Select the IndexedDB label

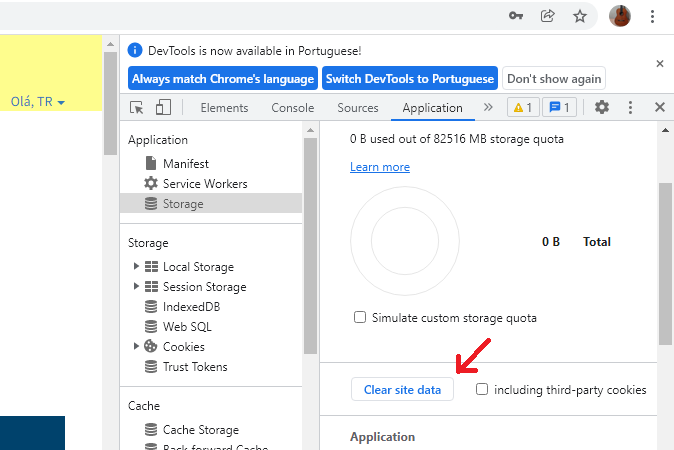[191, 306]
